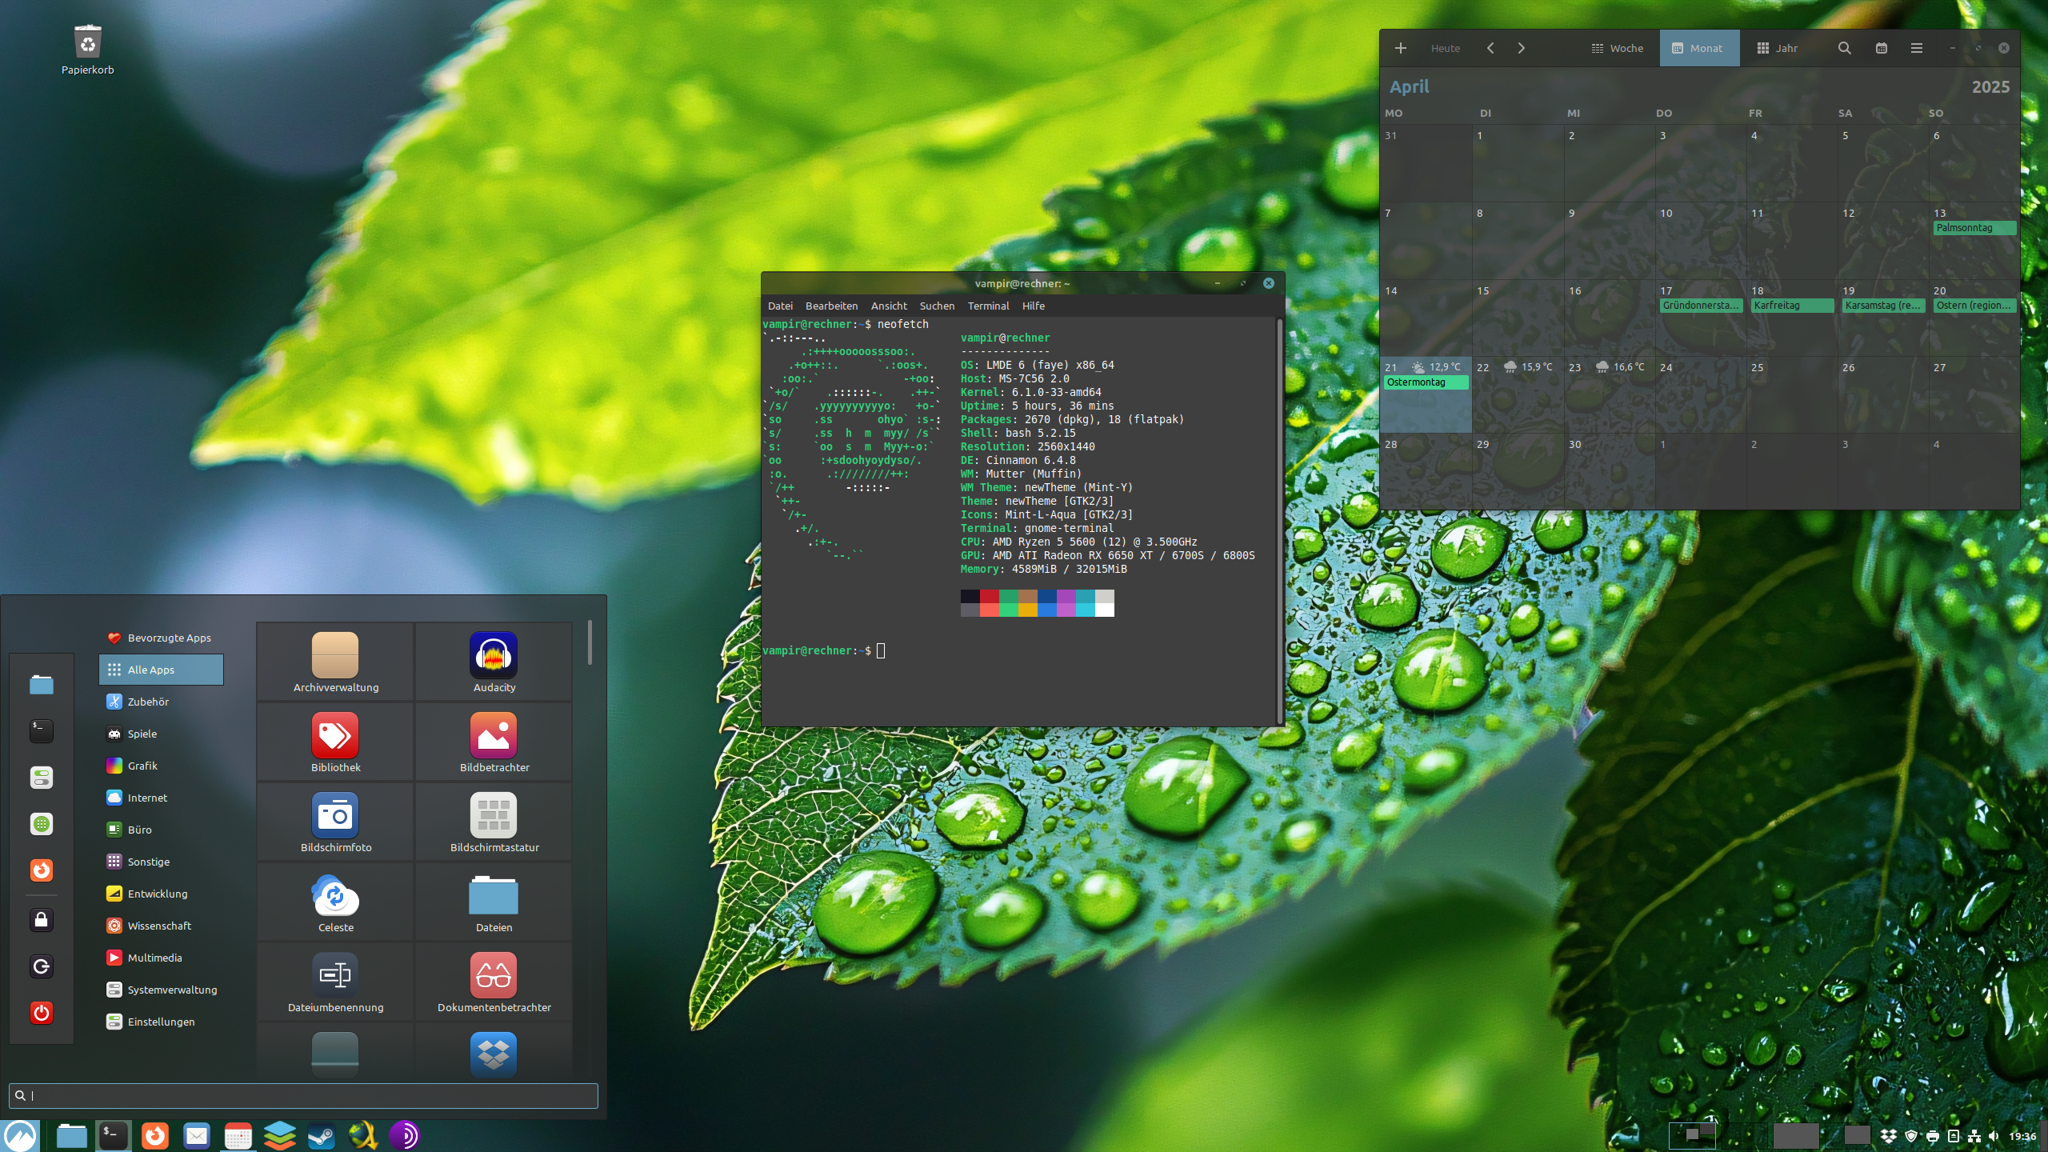The image size is (2048, 1152).
Task: Switch calendar to Jahr view
Action: [x=1777, y=48]
